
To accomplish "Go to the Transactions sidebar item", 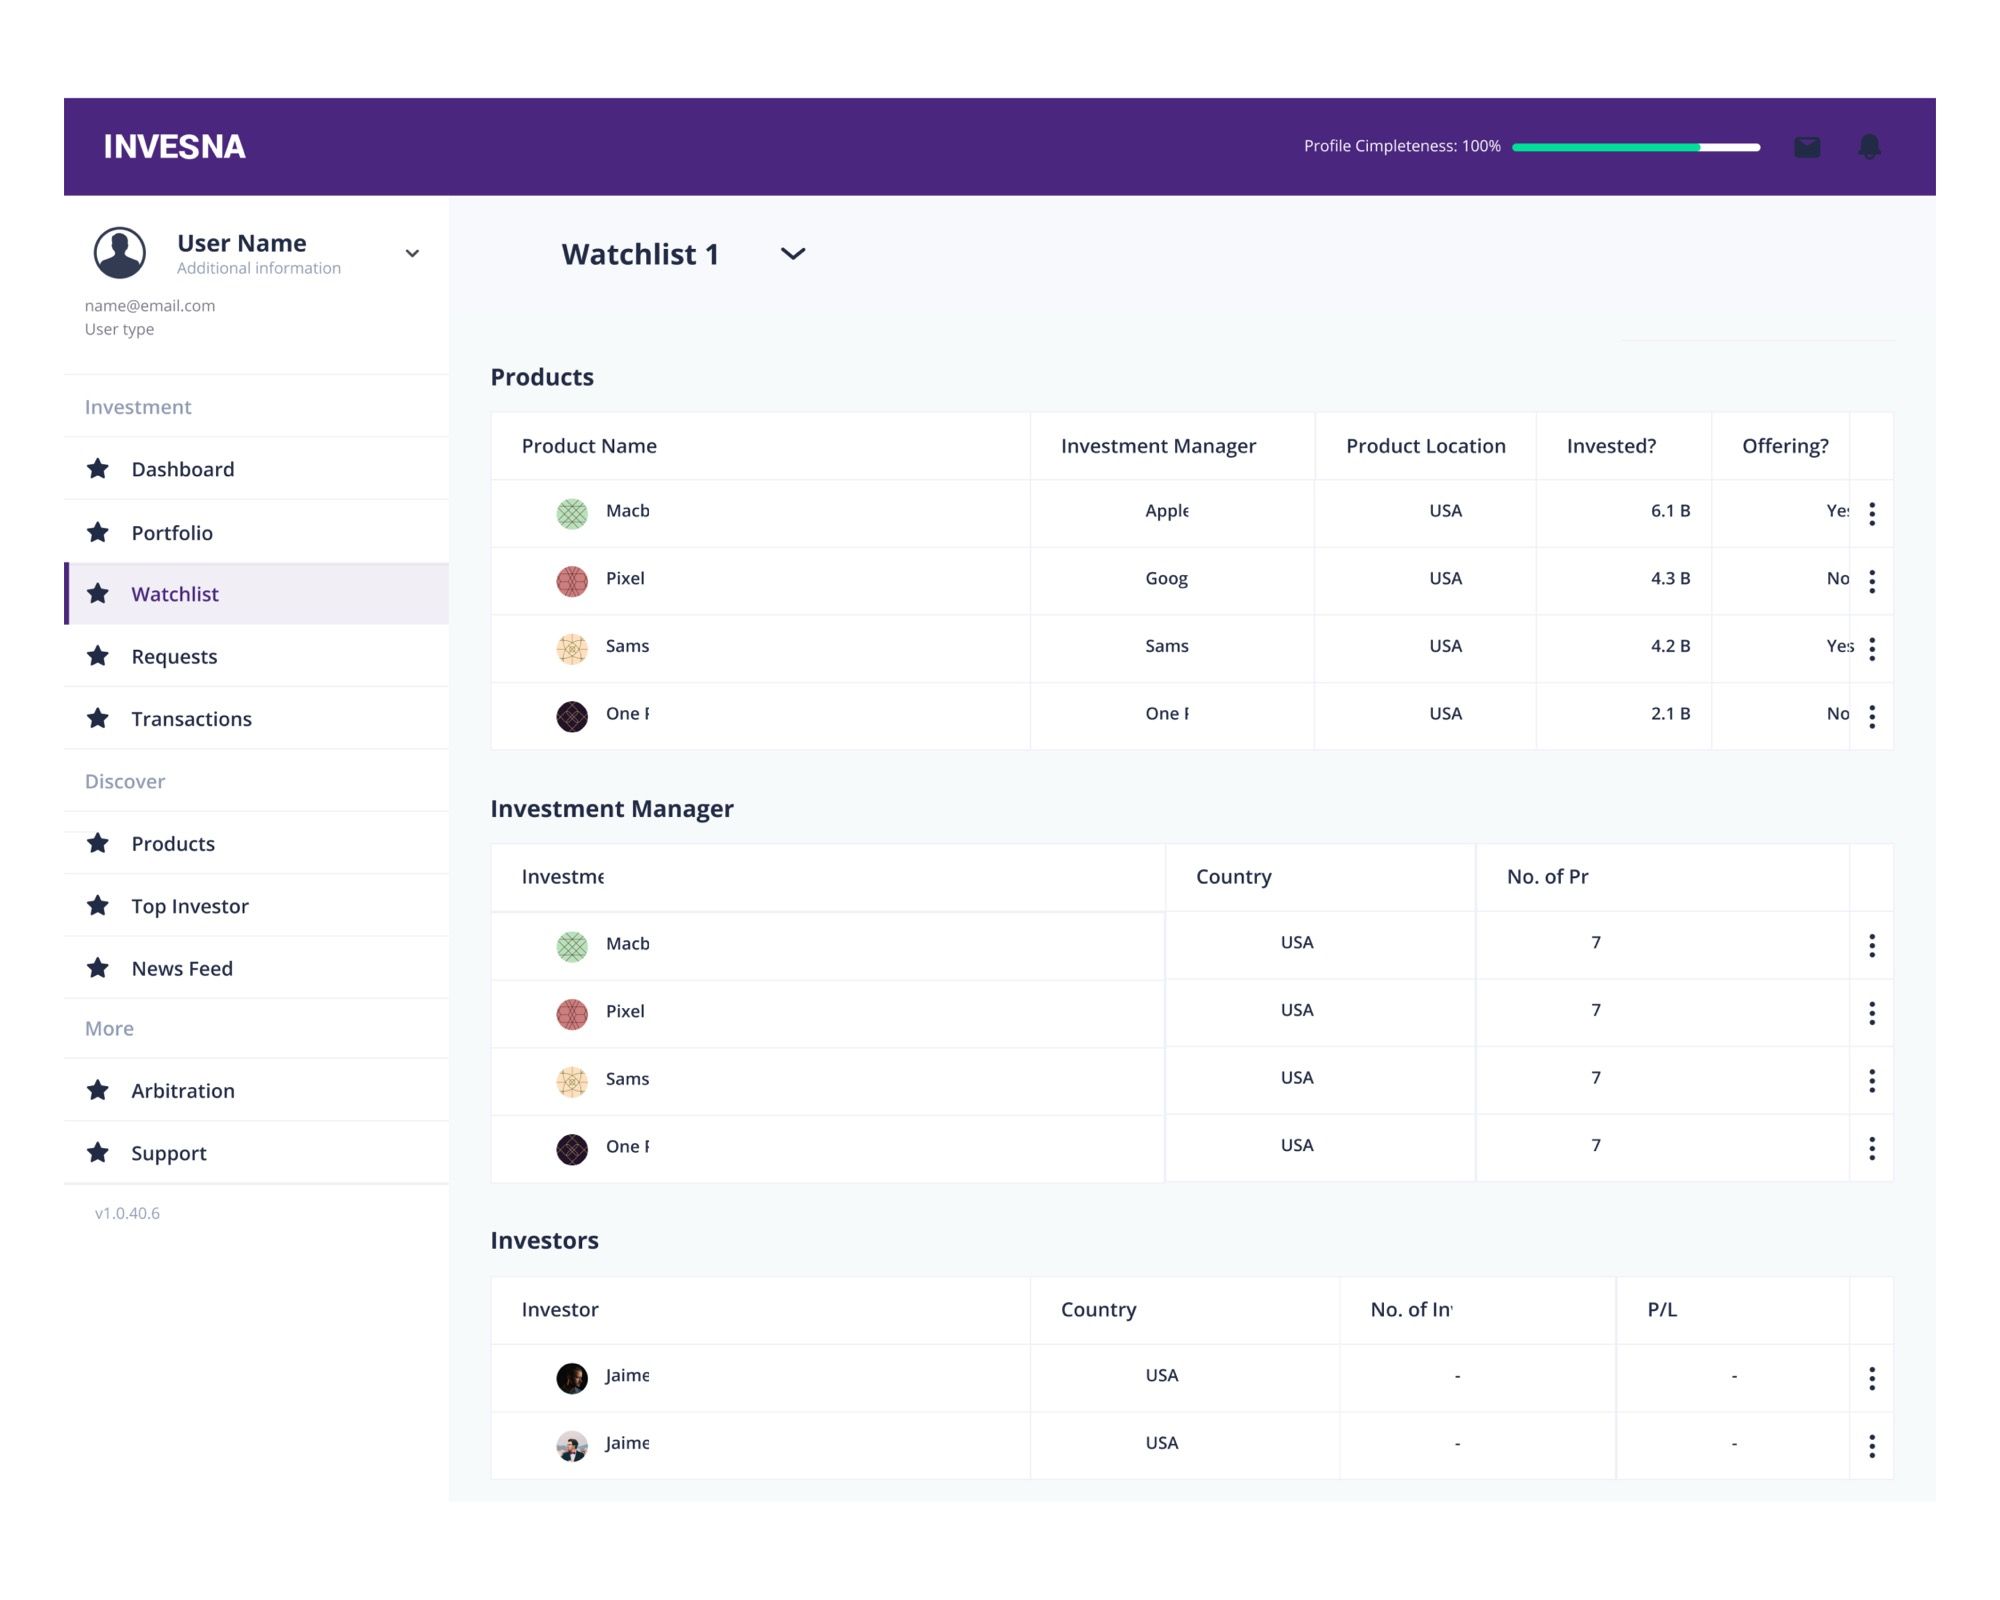I will pyautogui.click(x=191, y=718).
